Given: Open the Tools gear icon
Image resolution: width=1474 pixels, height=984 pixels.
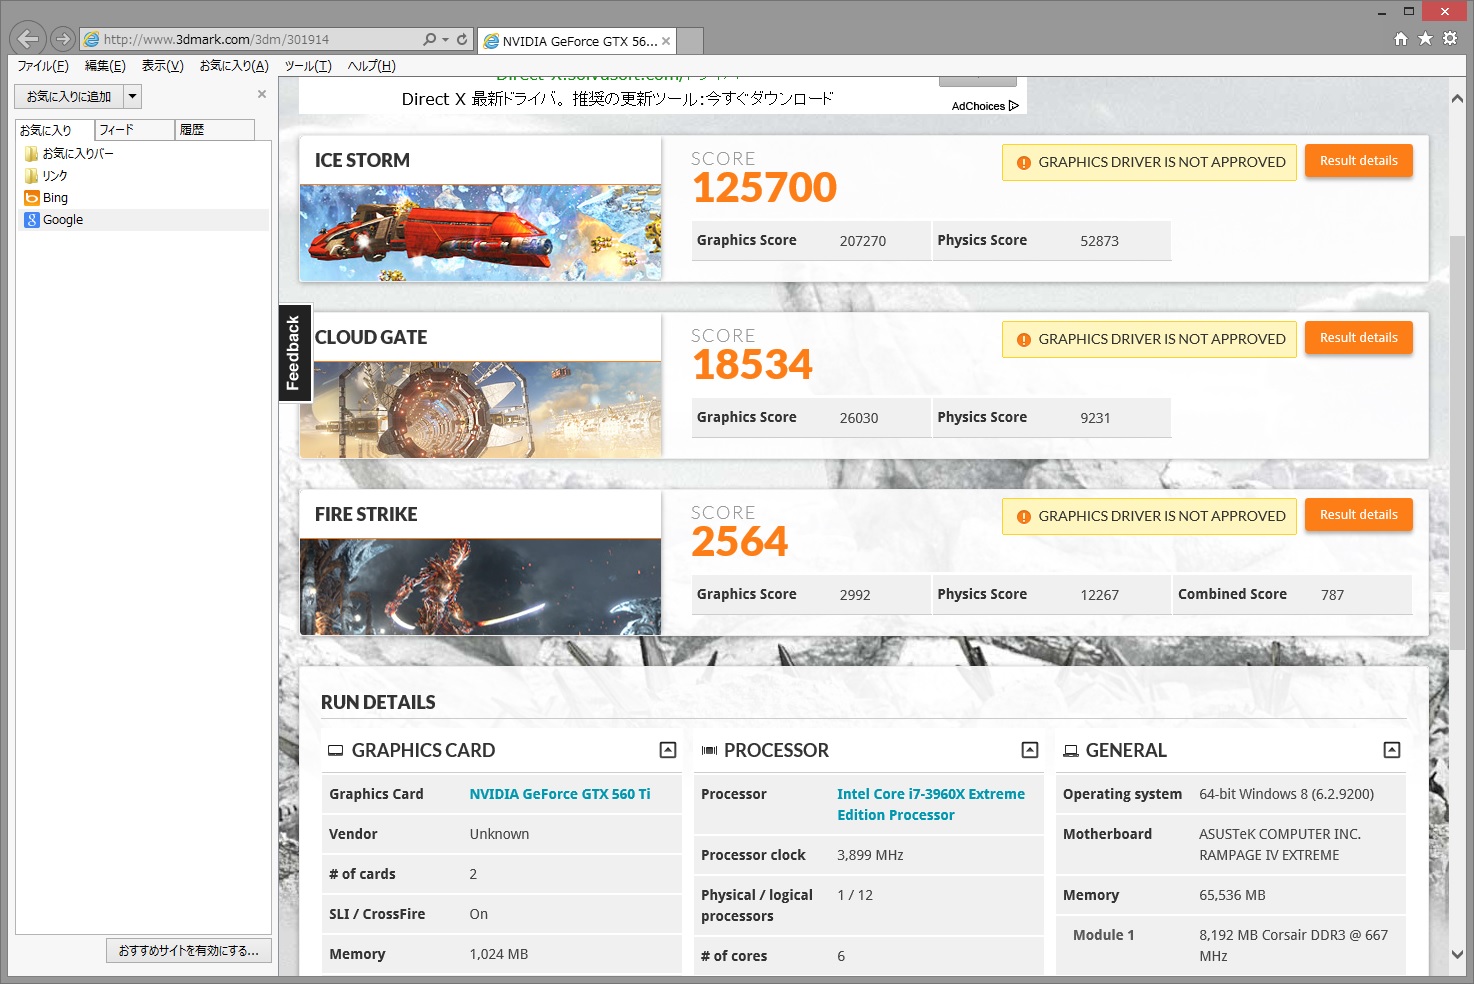Looking at the screenshot, I should coord(1451,39).
